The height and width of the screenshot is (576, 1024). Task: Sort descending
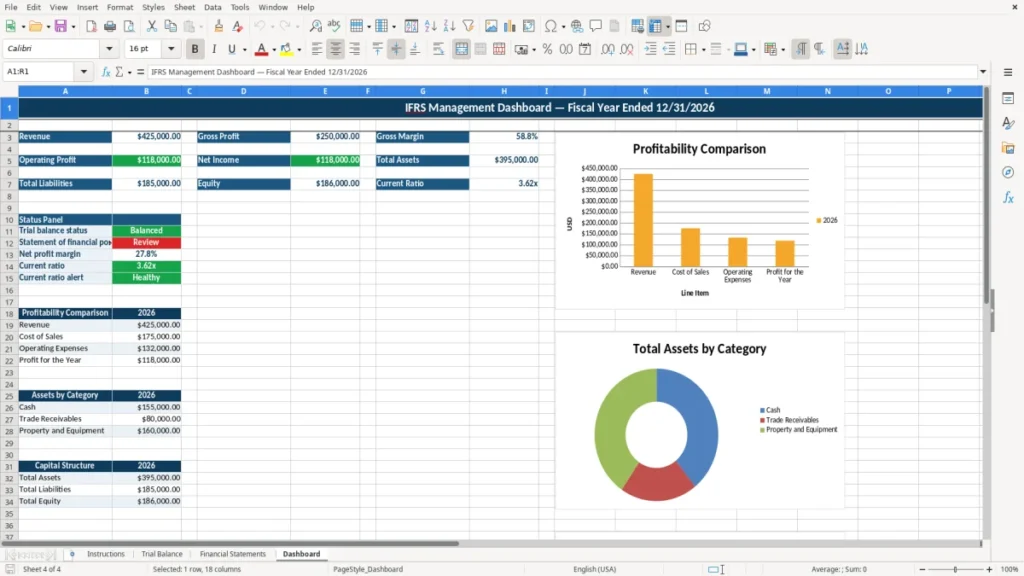click(x=449, y=26)
